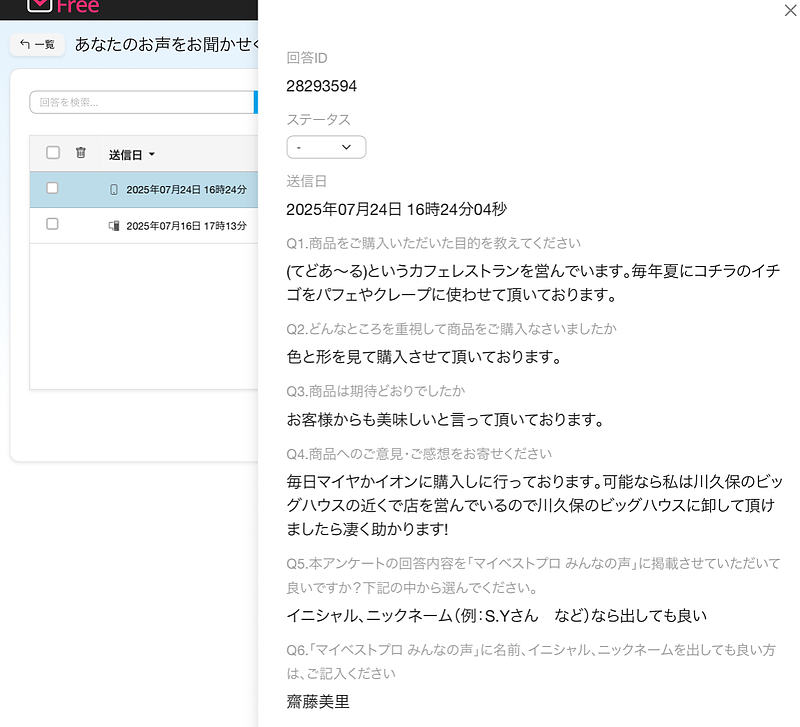800x727 pixels.
Task: Tick the select-all checkbox in table header
Action: click(x=53, y=153)
